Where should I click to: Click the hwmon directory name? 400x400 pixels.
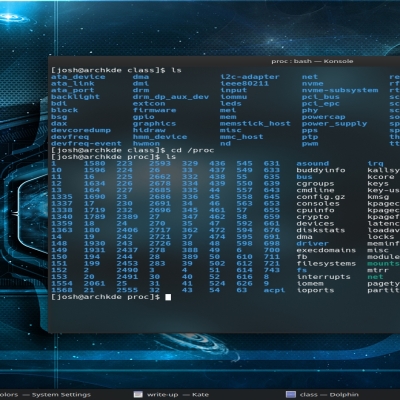coord(146,144)
